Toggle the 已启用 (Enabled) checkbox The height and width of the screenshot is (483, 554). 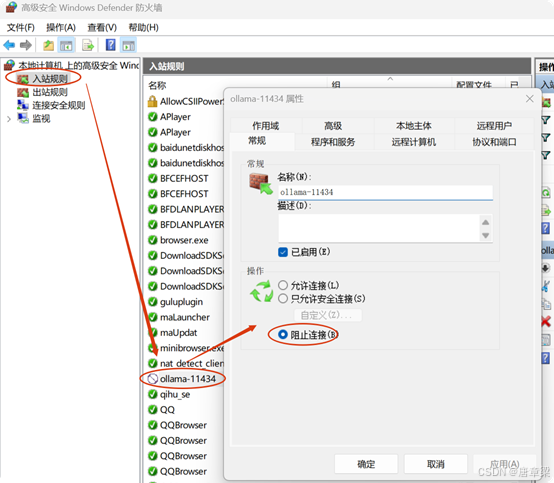coord(283,252)
